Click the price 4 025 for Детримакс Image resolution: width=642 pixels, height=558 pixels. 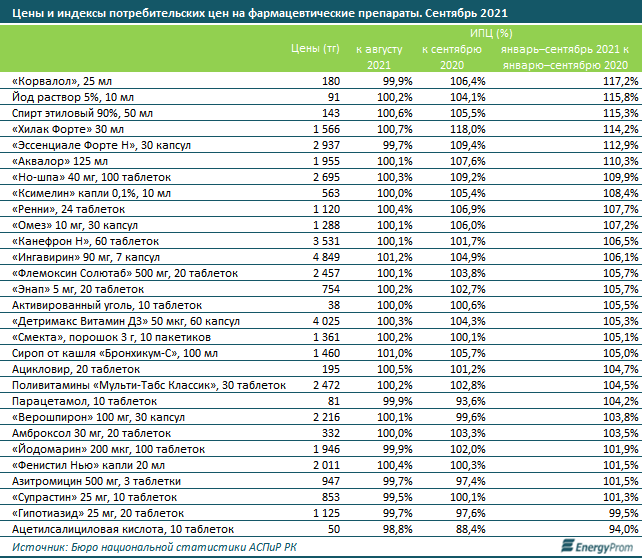tap(327, 321)
